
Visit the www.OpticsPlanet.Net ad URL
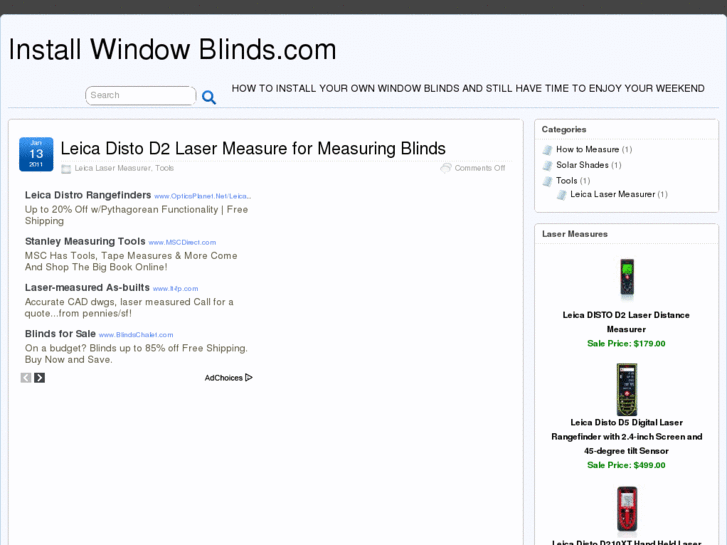(x=203, y=196)
